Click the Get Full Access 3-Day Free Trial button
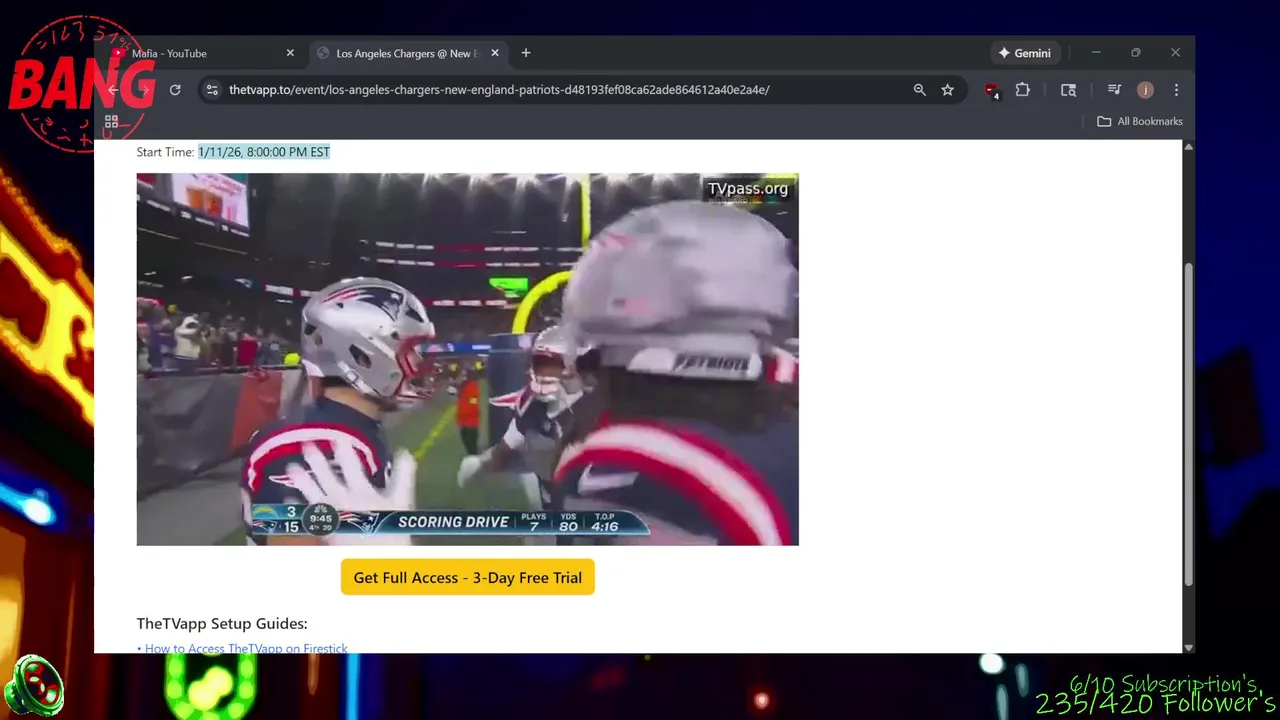1280x720 pixels. (468, 577)
